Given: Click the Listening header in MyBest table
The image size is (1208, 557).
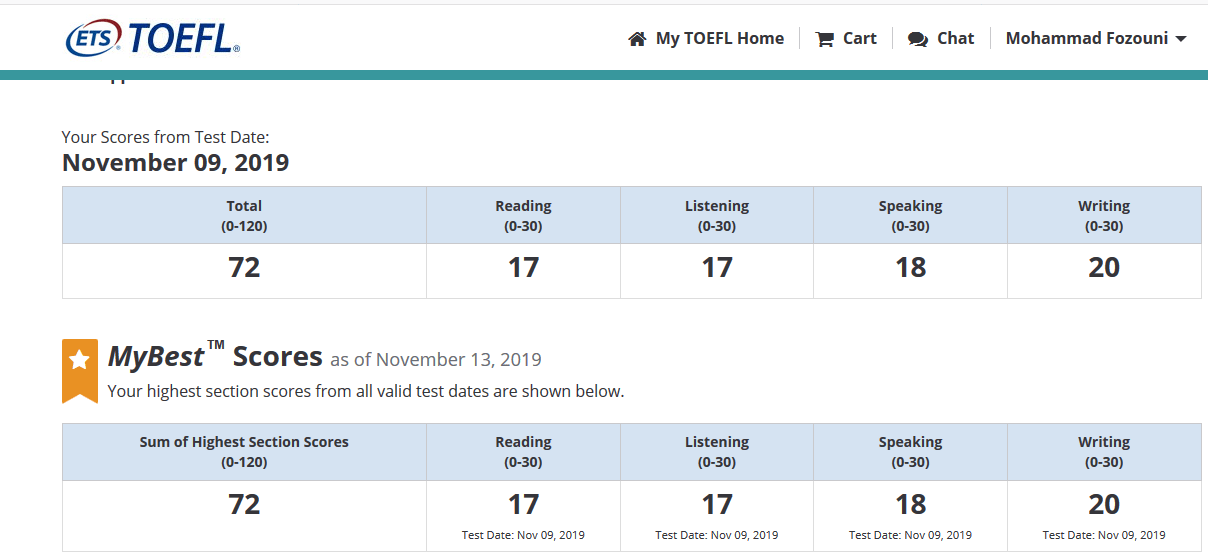Looking at the screenshot, I should [x=717, y=451].
